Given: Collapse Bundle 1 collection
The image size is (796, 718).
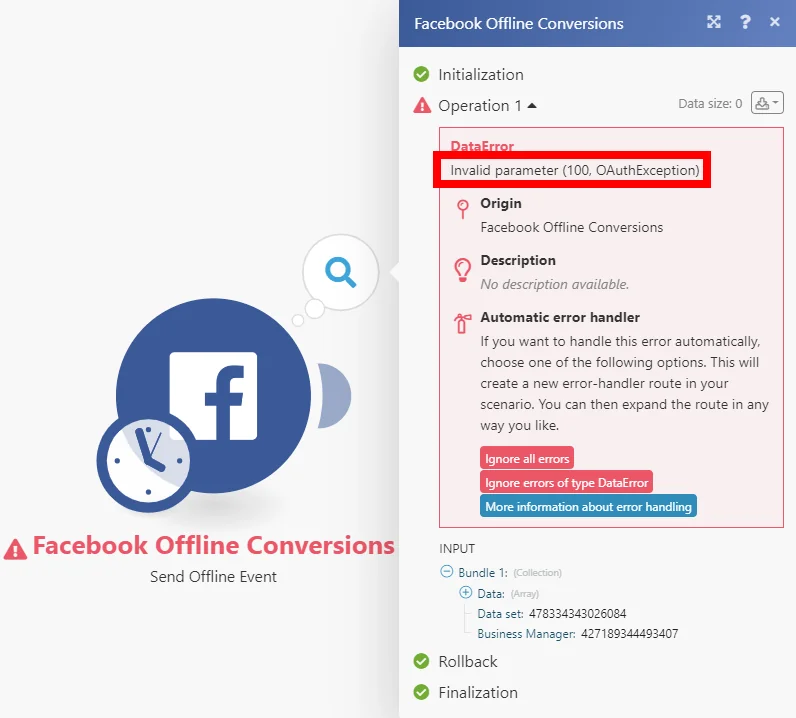Looking at the screenshot, I should click(x=446, y=571).
